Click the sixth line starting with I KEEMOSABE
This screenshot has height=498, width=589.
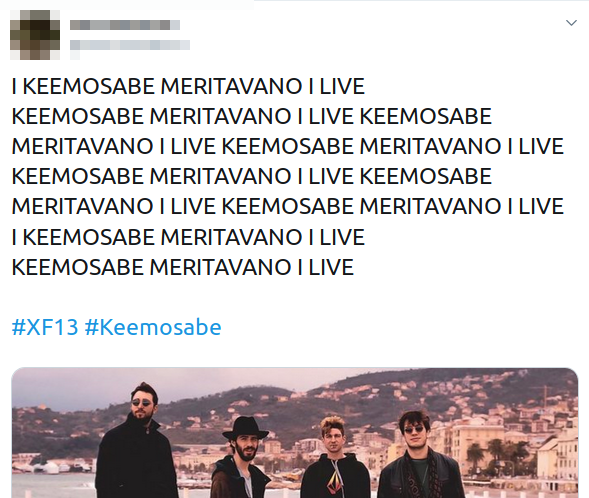coord(188,237)
